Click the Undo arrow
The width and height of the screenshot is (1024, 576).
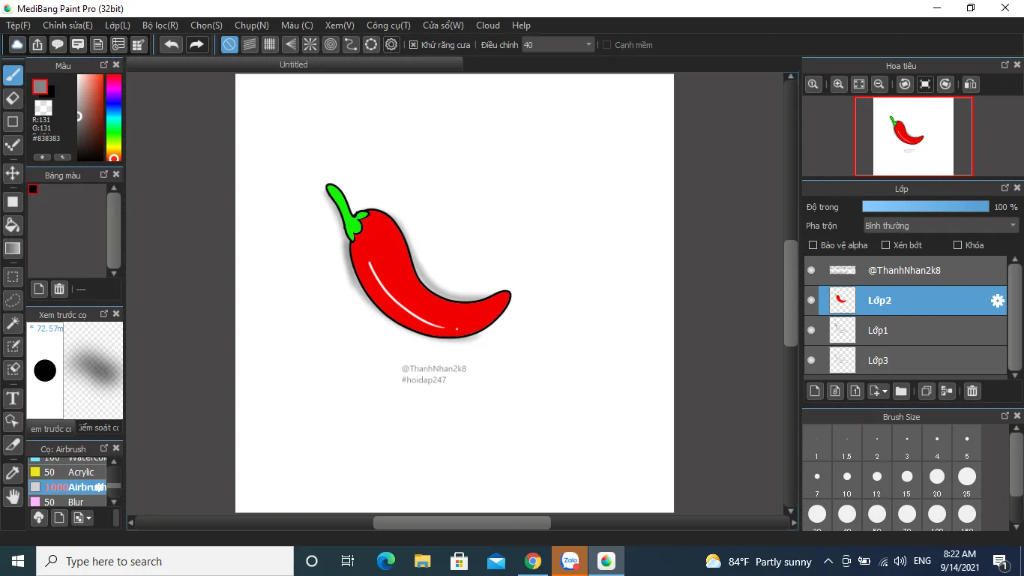tap(171, 44)
